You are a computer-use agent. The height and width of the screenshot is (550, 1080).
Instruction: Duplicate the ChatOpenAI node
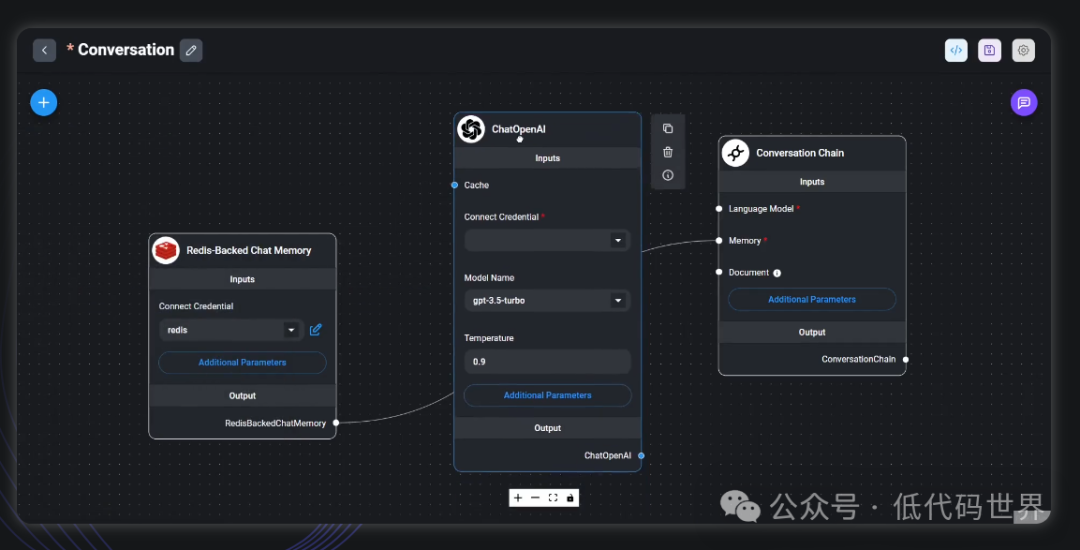coord(667,129)
